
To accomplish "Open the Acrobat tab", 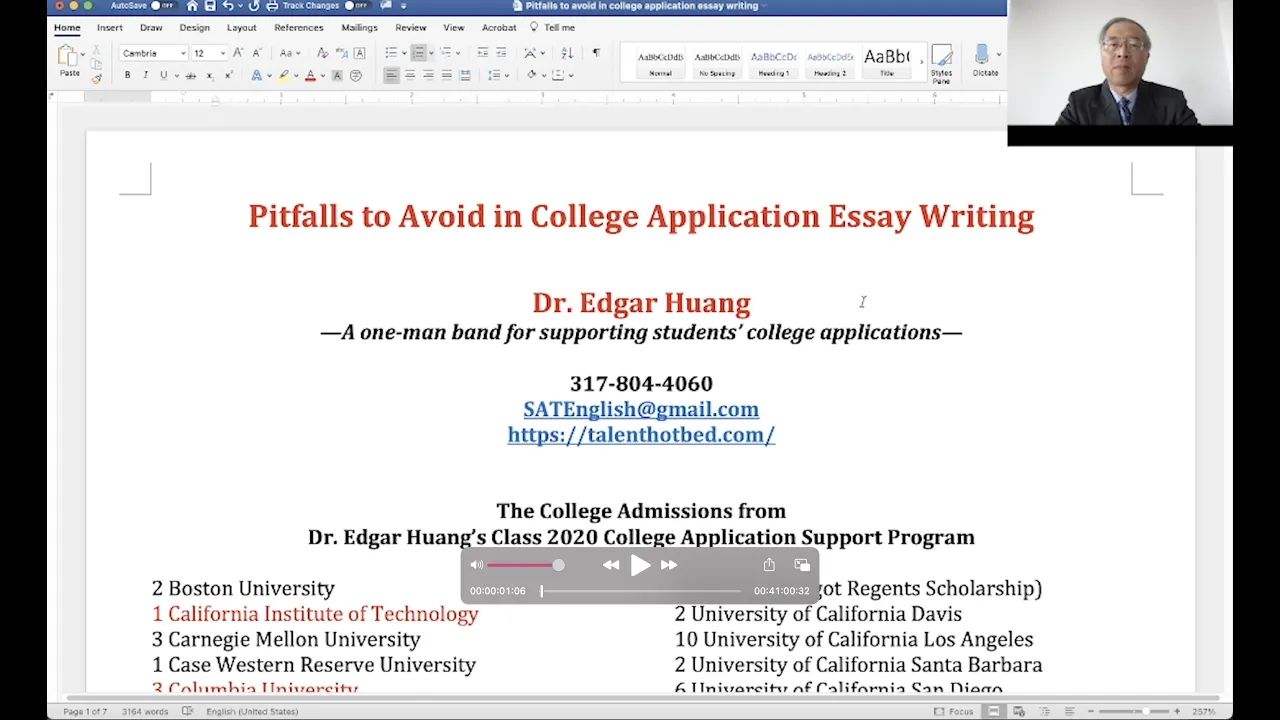I will 499,28.
